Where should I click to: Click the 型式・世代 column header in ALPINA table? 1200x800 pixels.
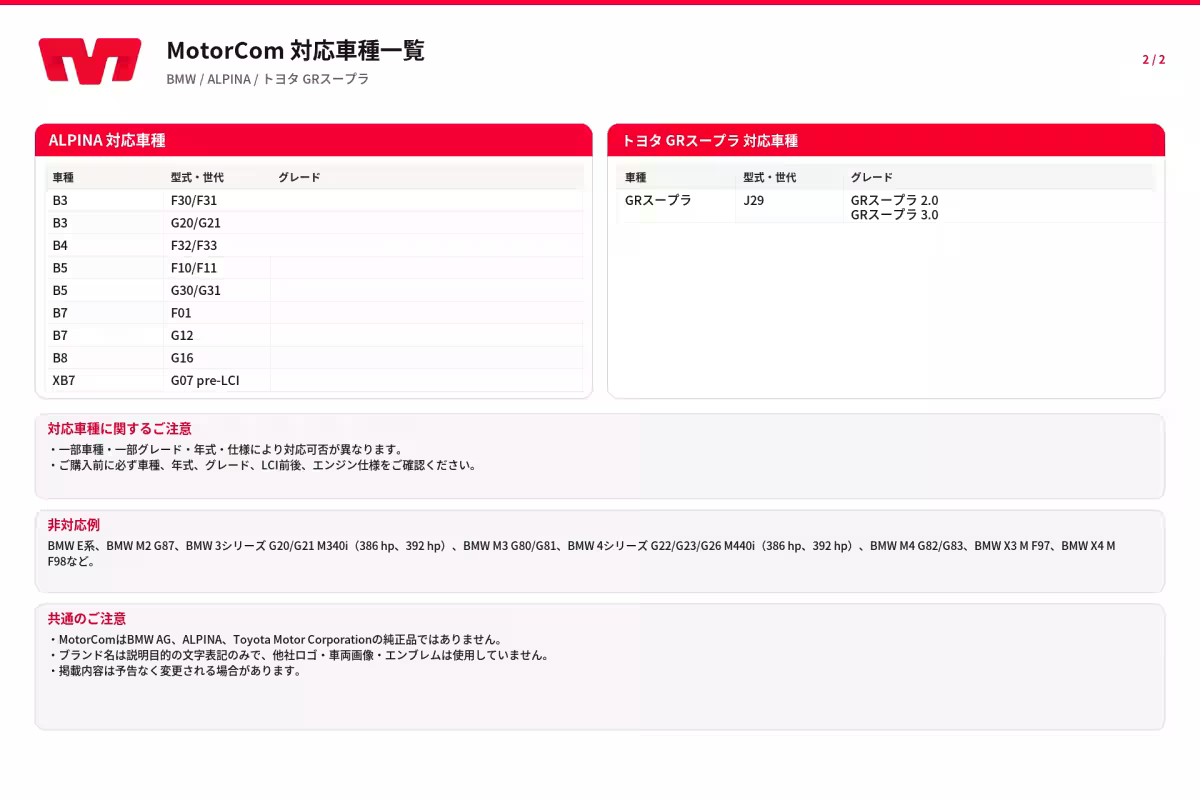(x=197, y=178)
